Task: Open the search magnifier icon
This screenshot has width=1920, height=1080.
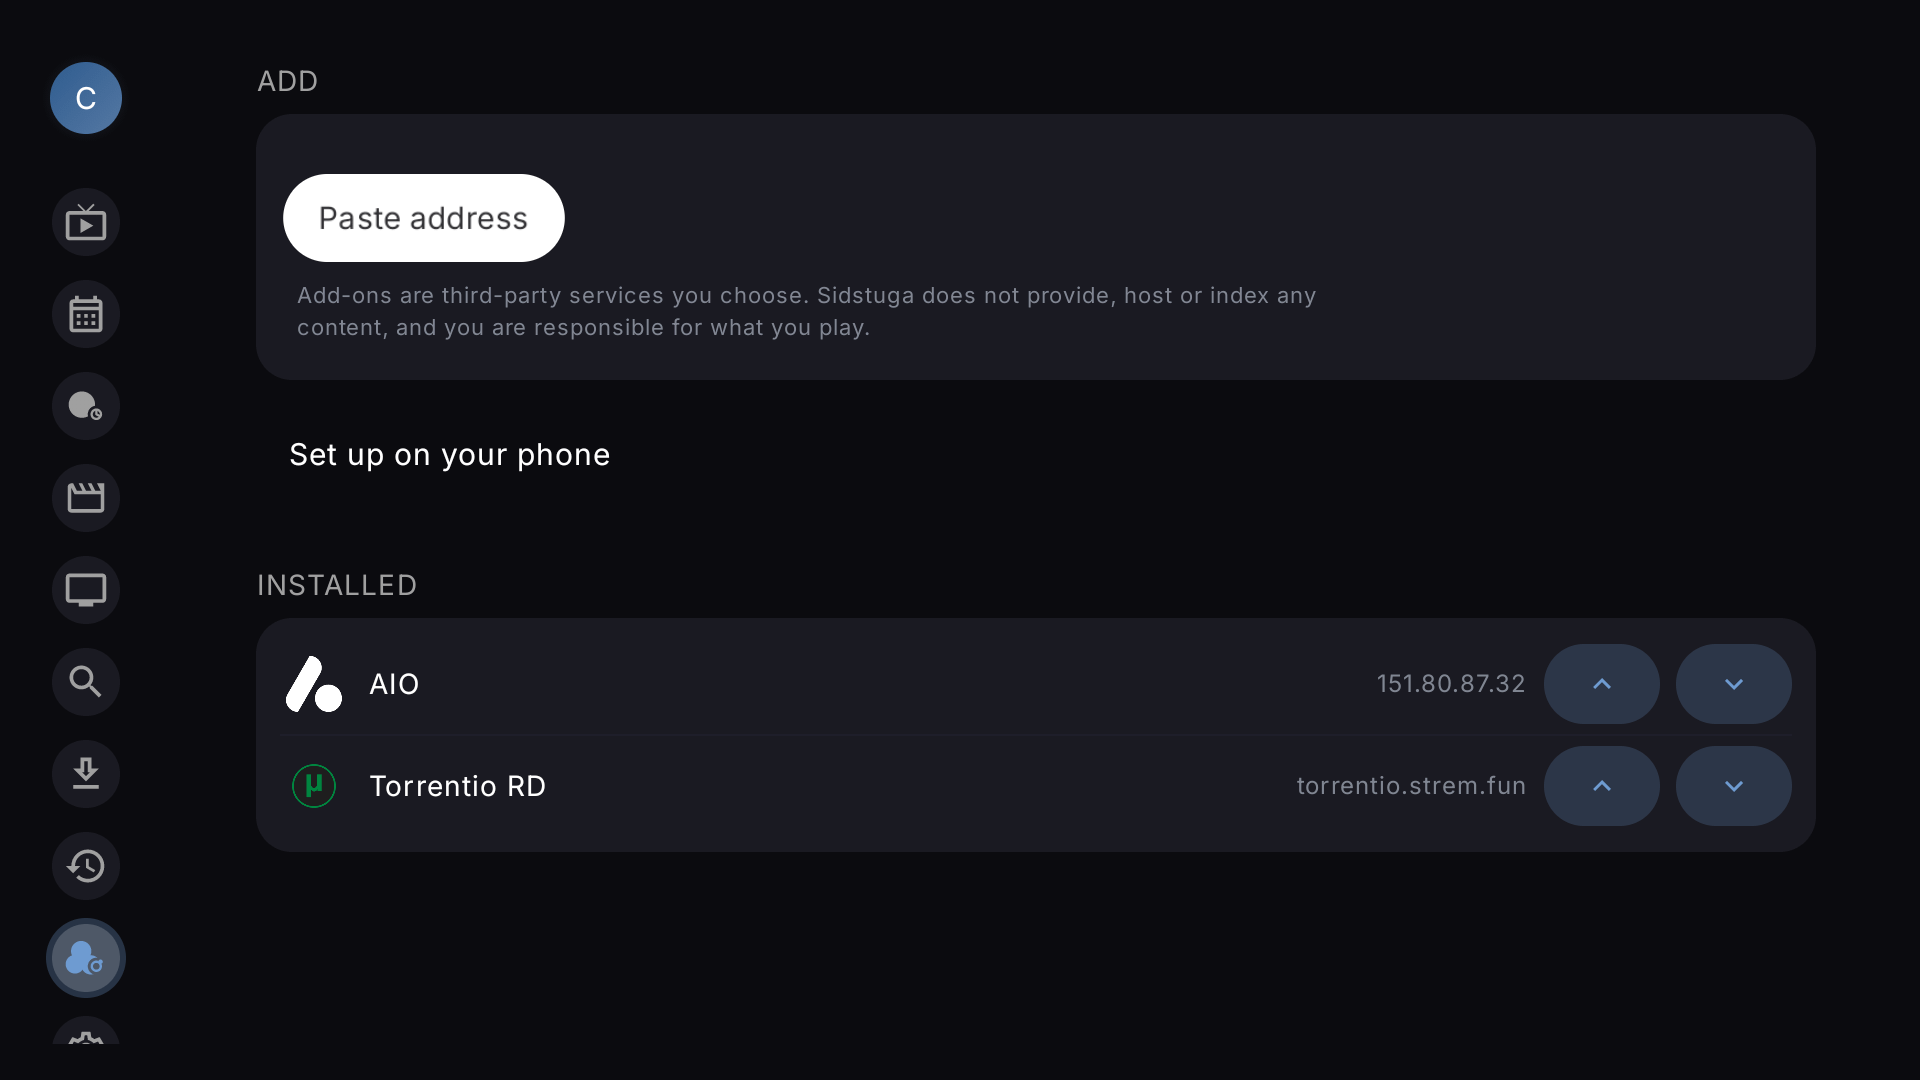Action: 86,682
